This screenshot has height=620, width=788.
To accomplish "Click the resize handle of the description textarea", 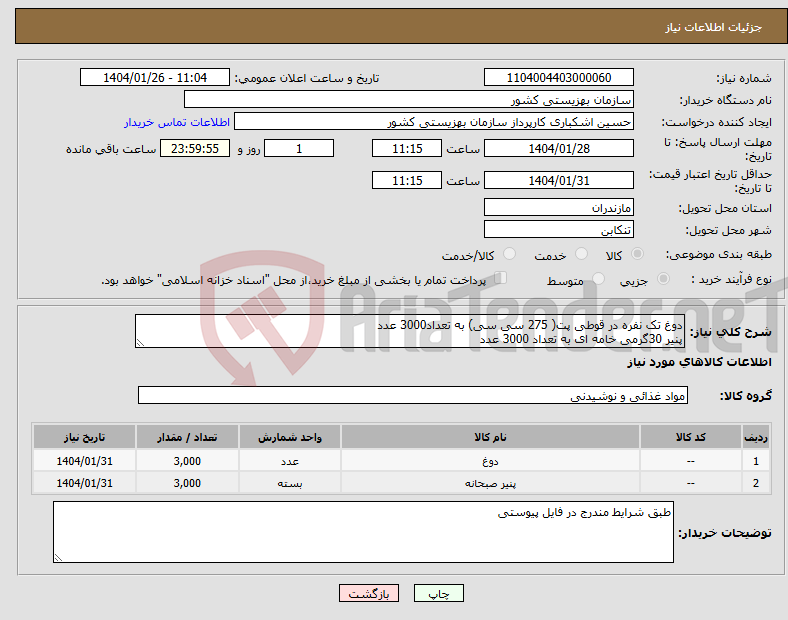I will point(140,343).
